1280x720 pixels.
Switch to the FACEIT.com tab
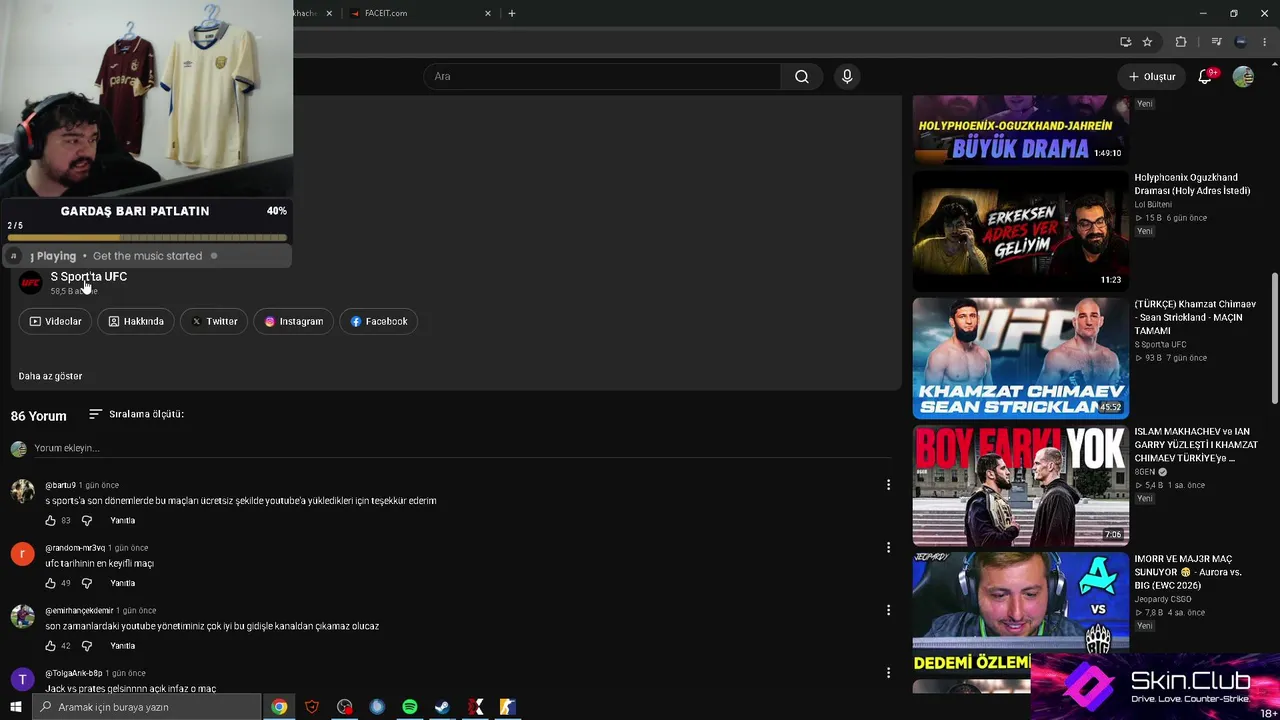(x=418, y=13)
